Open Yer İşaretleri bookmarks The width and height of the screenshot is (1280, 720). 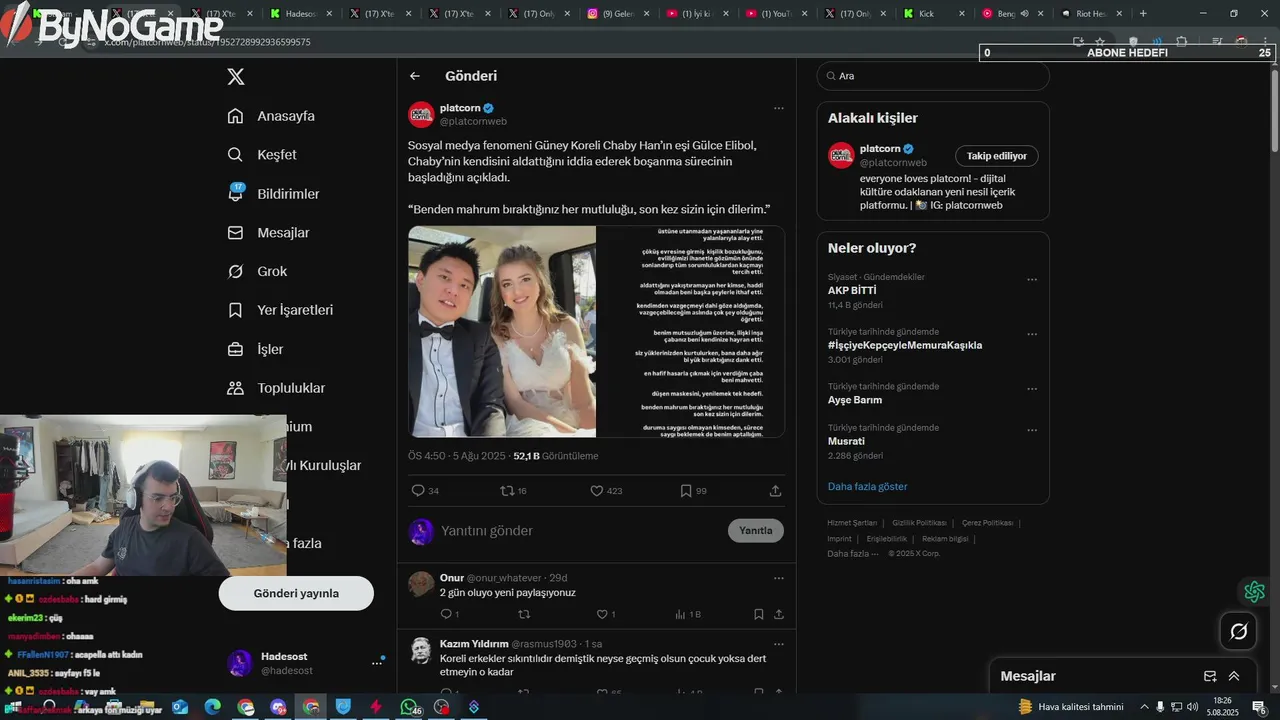(280, 310)
